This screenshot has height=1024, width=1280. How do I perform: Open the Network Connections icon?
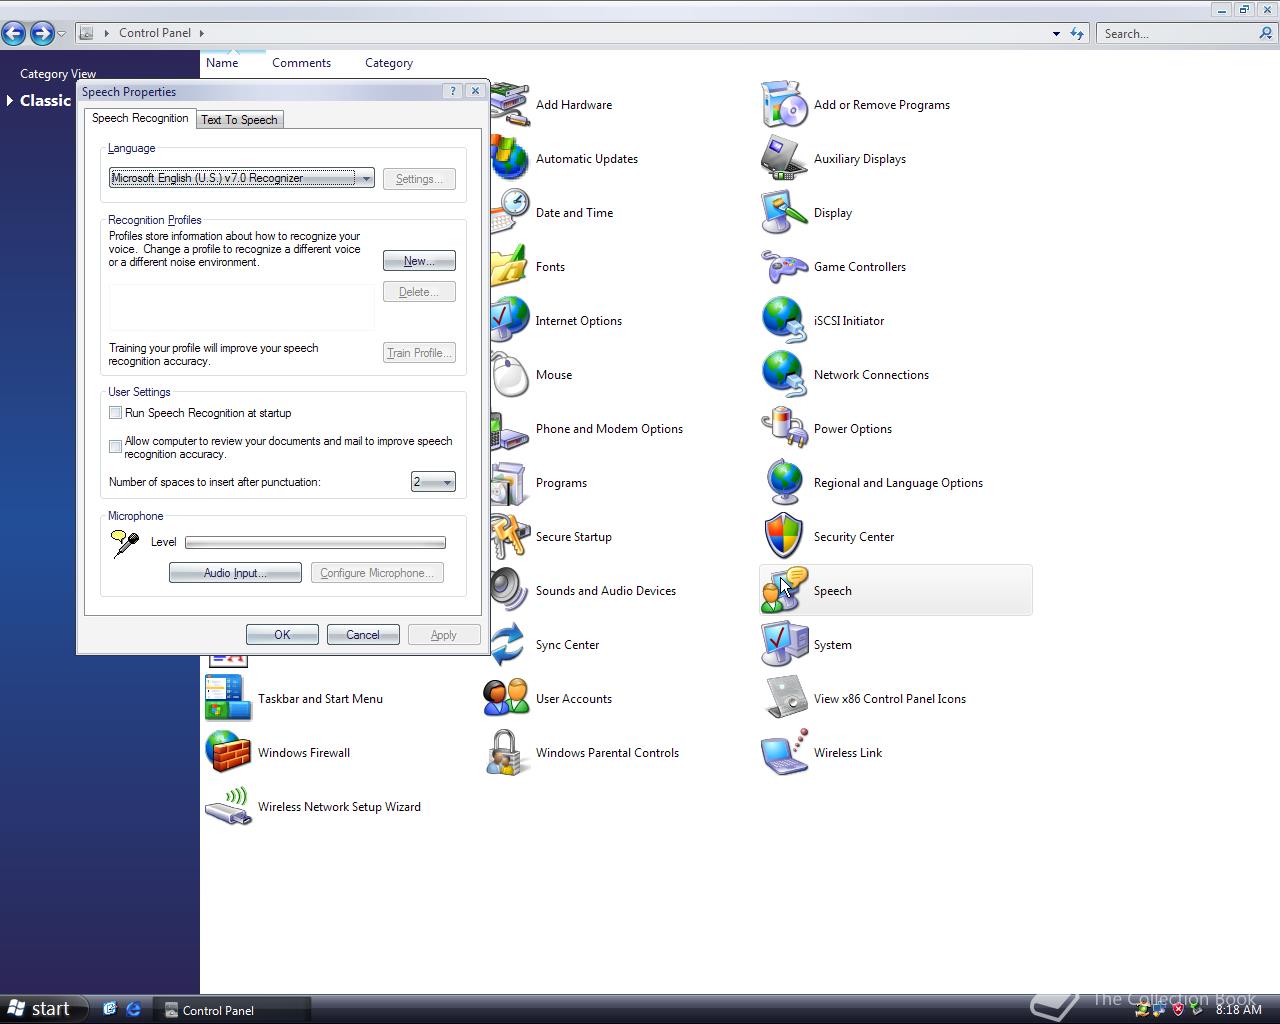tap(784, 375)
